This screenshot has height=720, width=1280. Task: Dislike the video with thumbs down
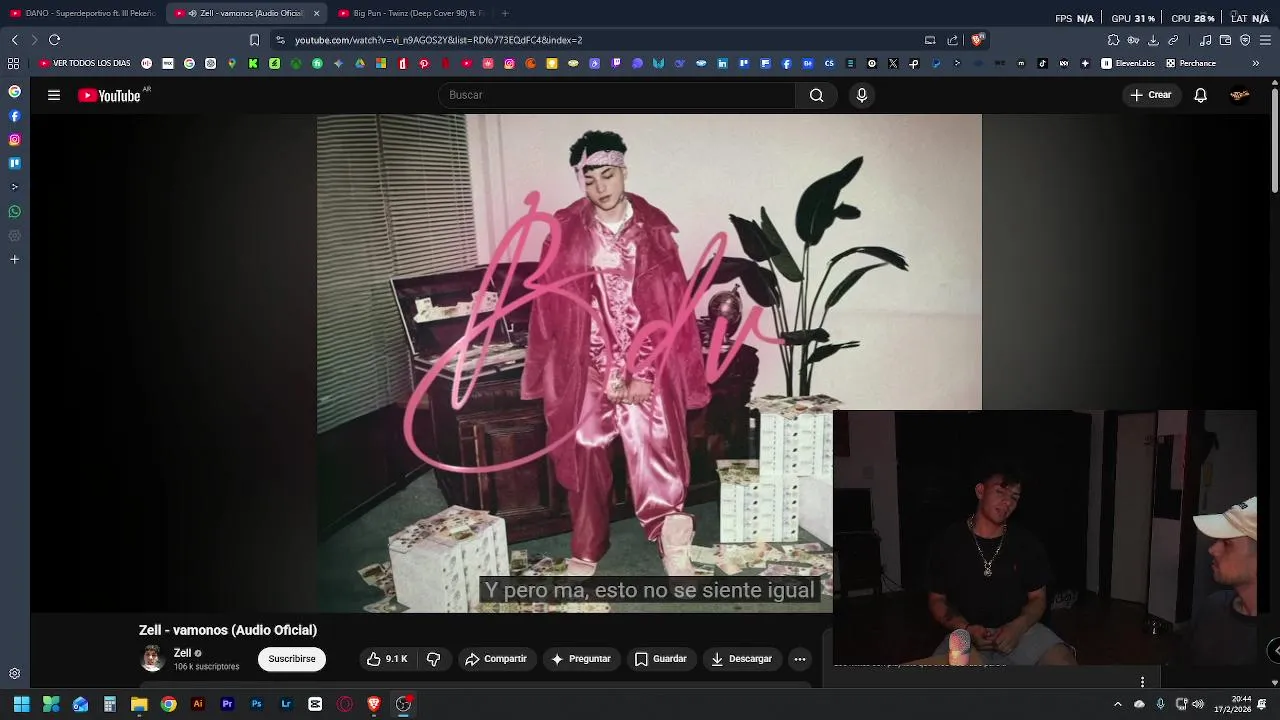[x=434, y=659]
